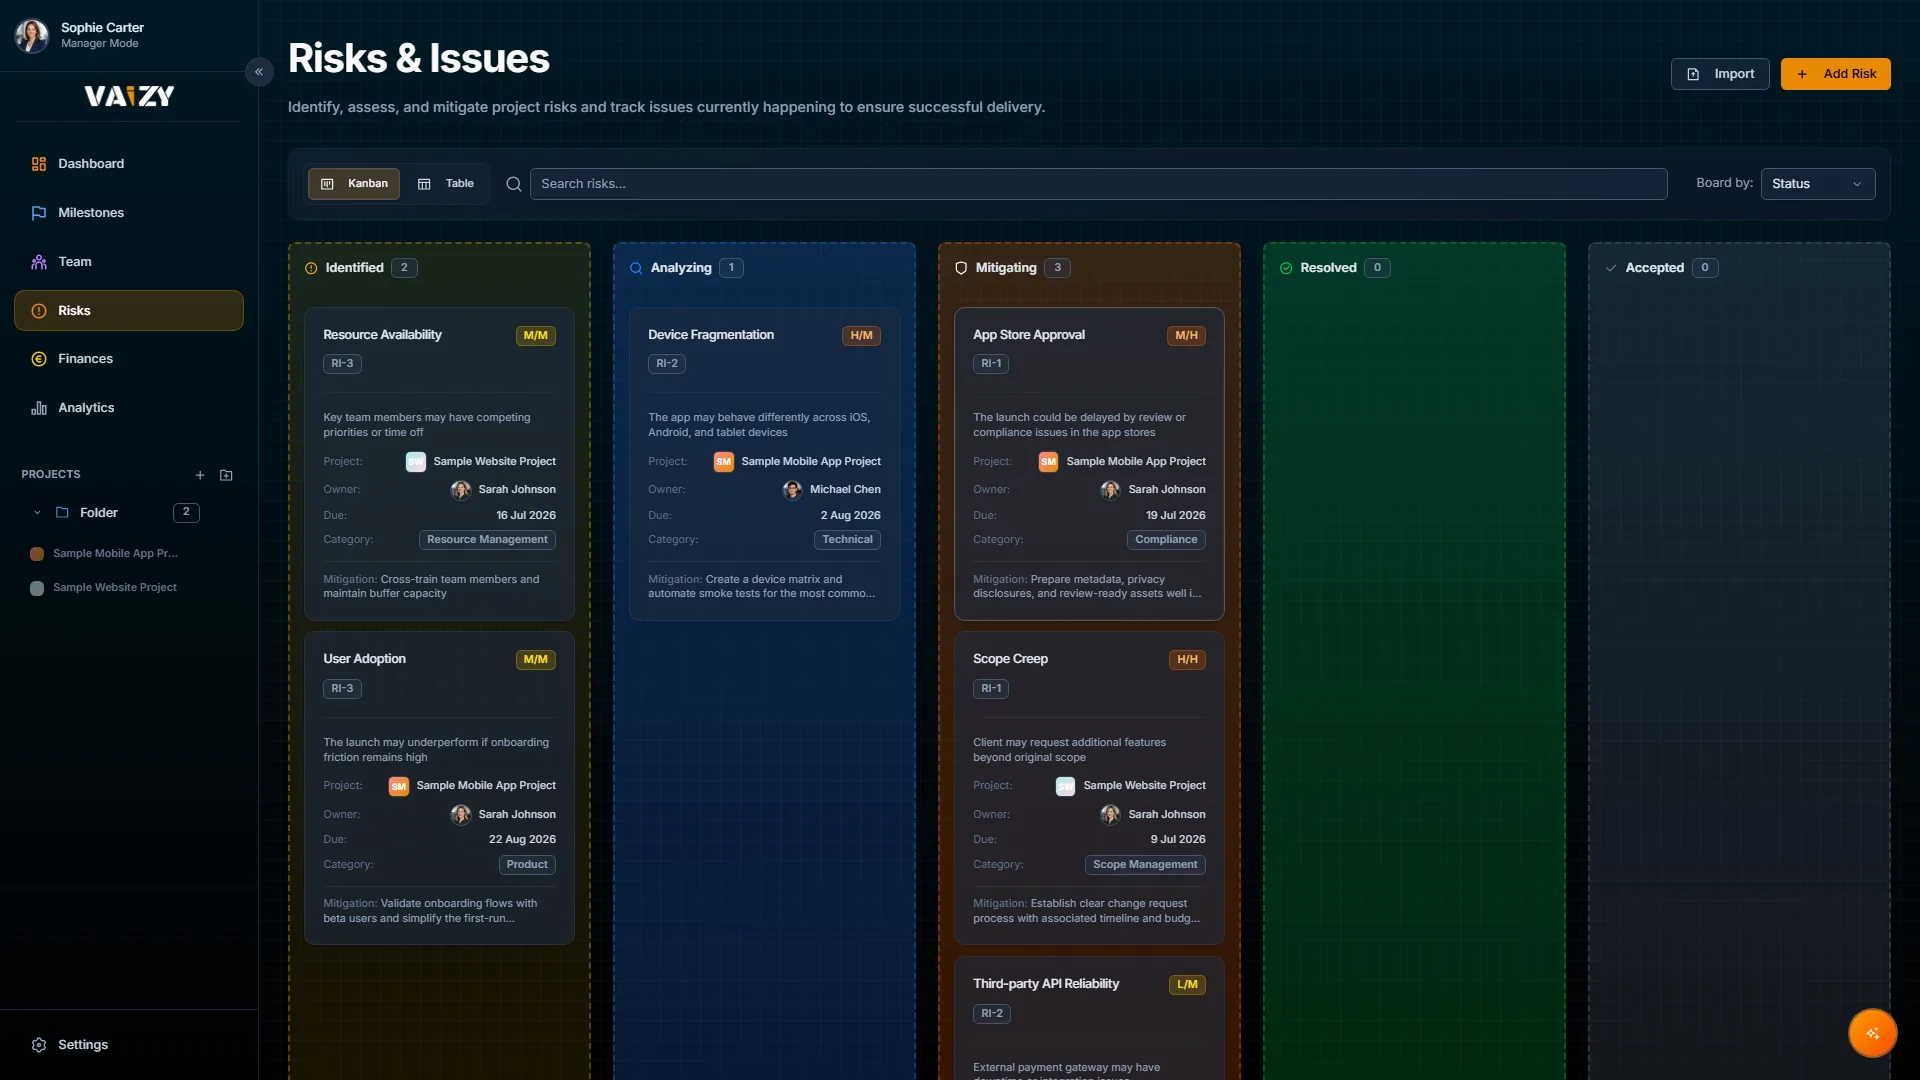The image size is (1920, 1080).
Task: Click the Technical category tag
Action: click(x=847, y=540)
